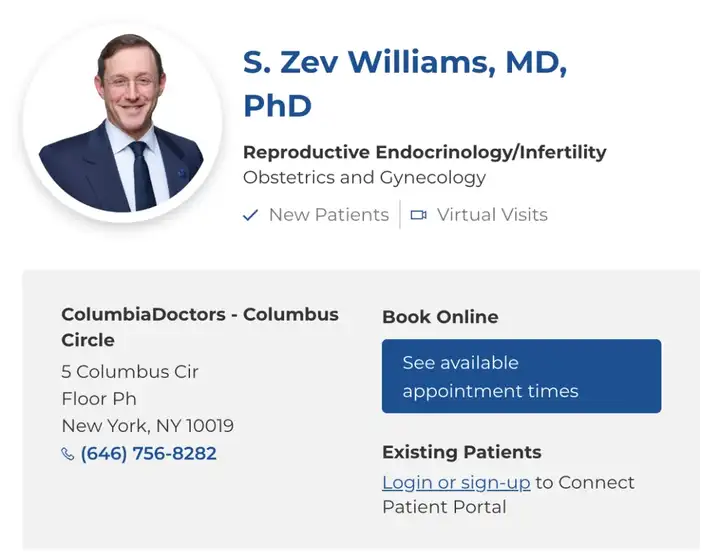Click the Existing Patients heading

click(x=461, y=452)
